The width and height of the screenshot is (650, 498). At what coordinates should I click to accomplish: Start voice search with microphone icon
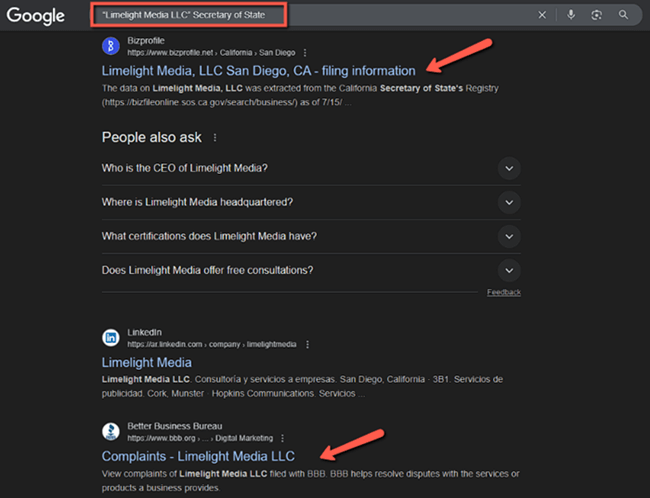coord(571,15)
